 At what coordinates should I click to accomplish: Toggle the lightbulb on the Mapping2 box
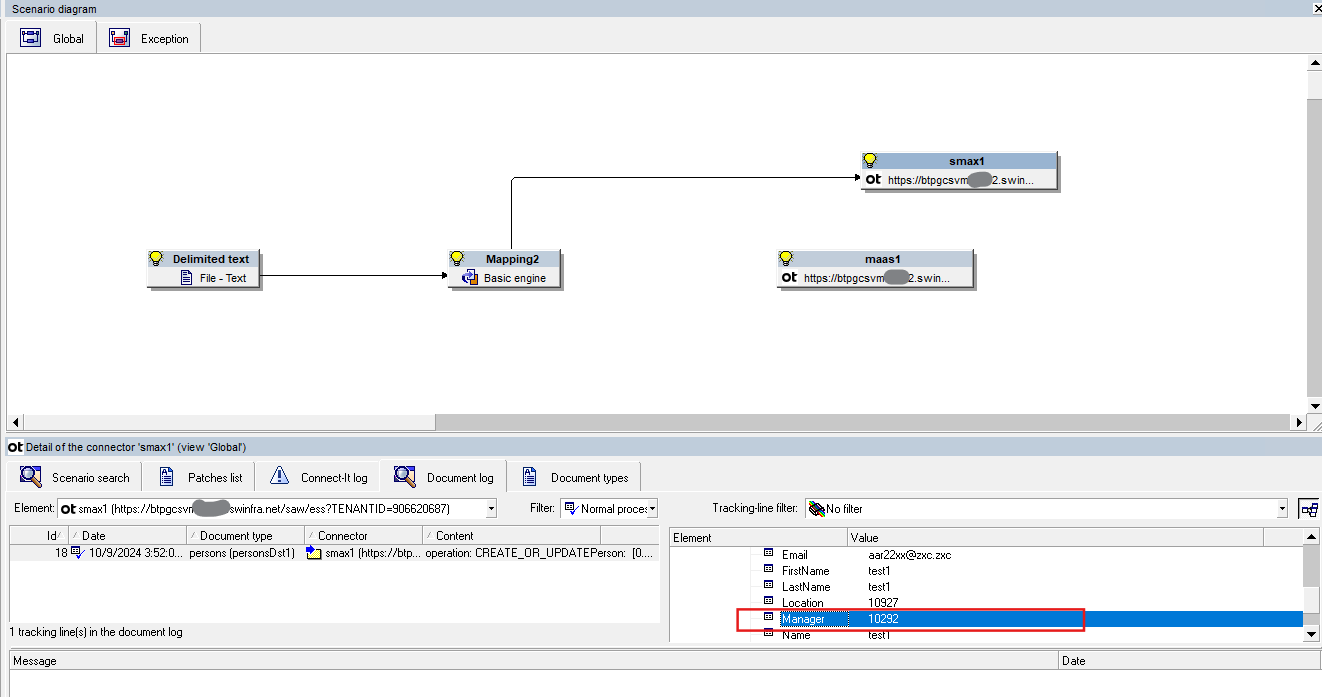pyautogui.click(x=459, y=258)
